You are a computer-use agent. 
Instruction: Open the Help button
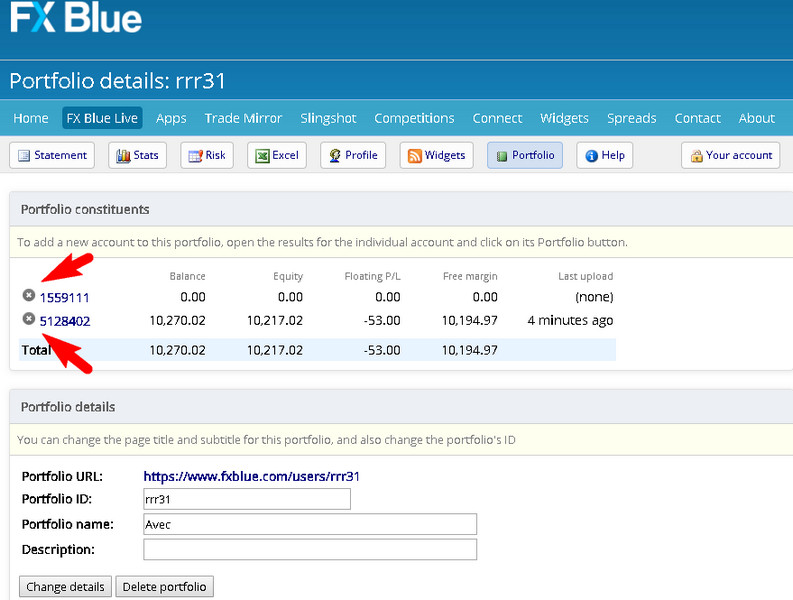click(x=605, y=155)
